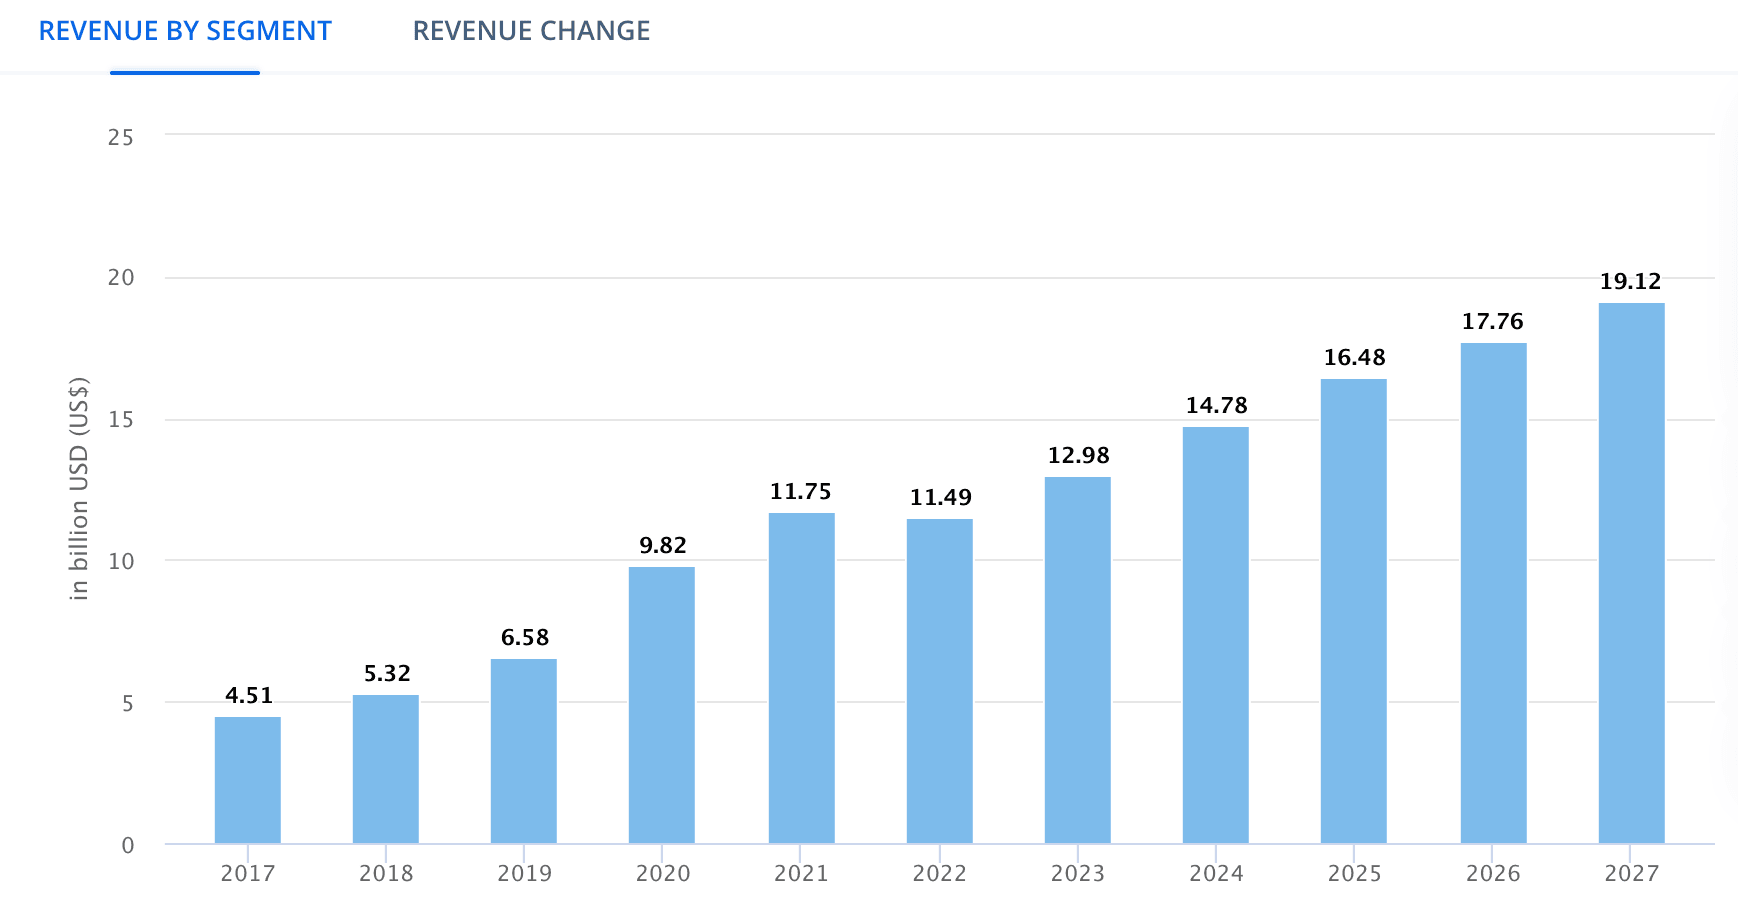Click the 2027 x-axis year label
The image size is (1738, 918).
point(1631,874)
